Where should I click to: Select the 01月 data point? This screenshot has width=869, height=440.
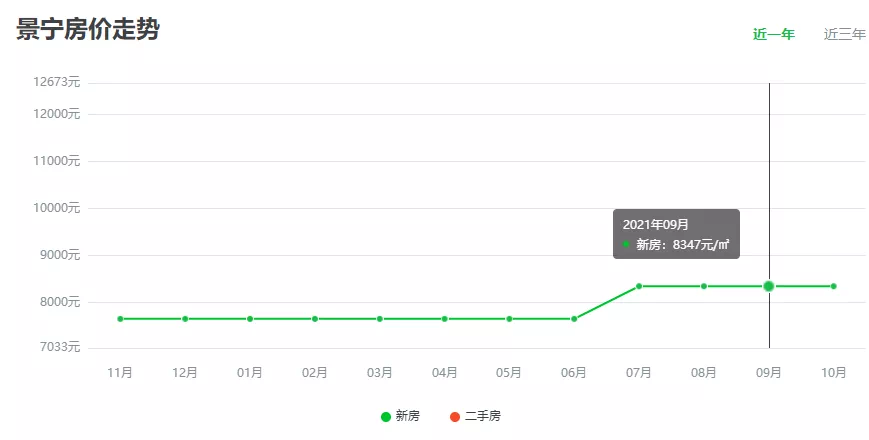(250, 319)
